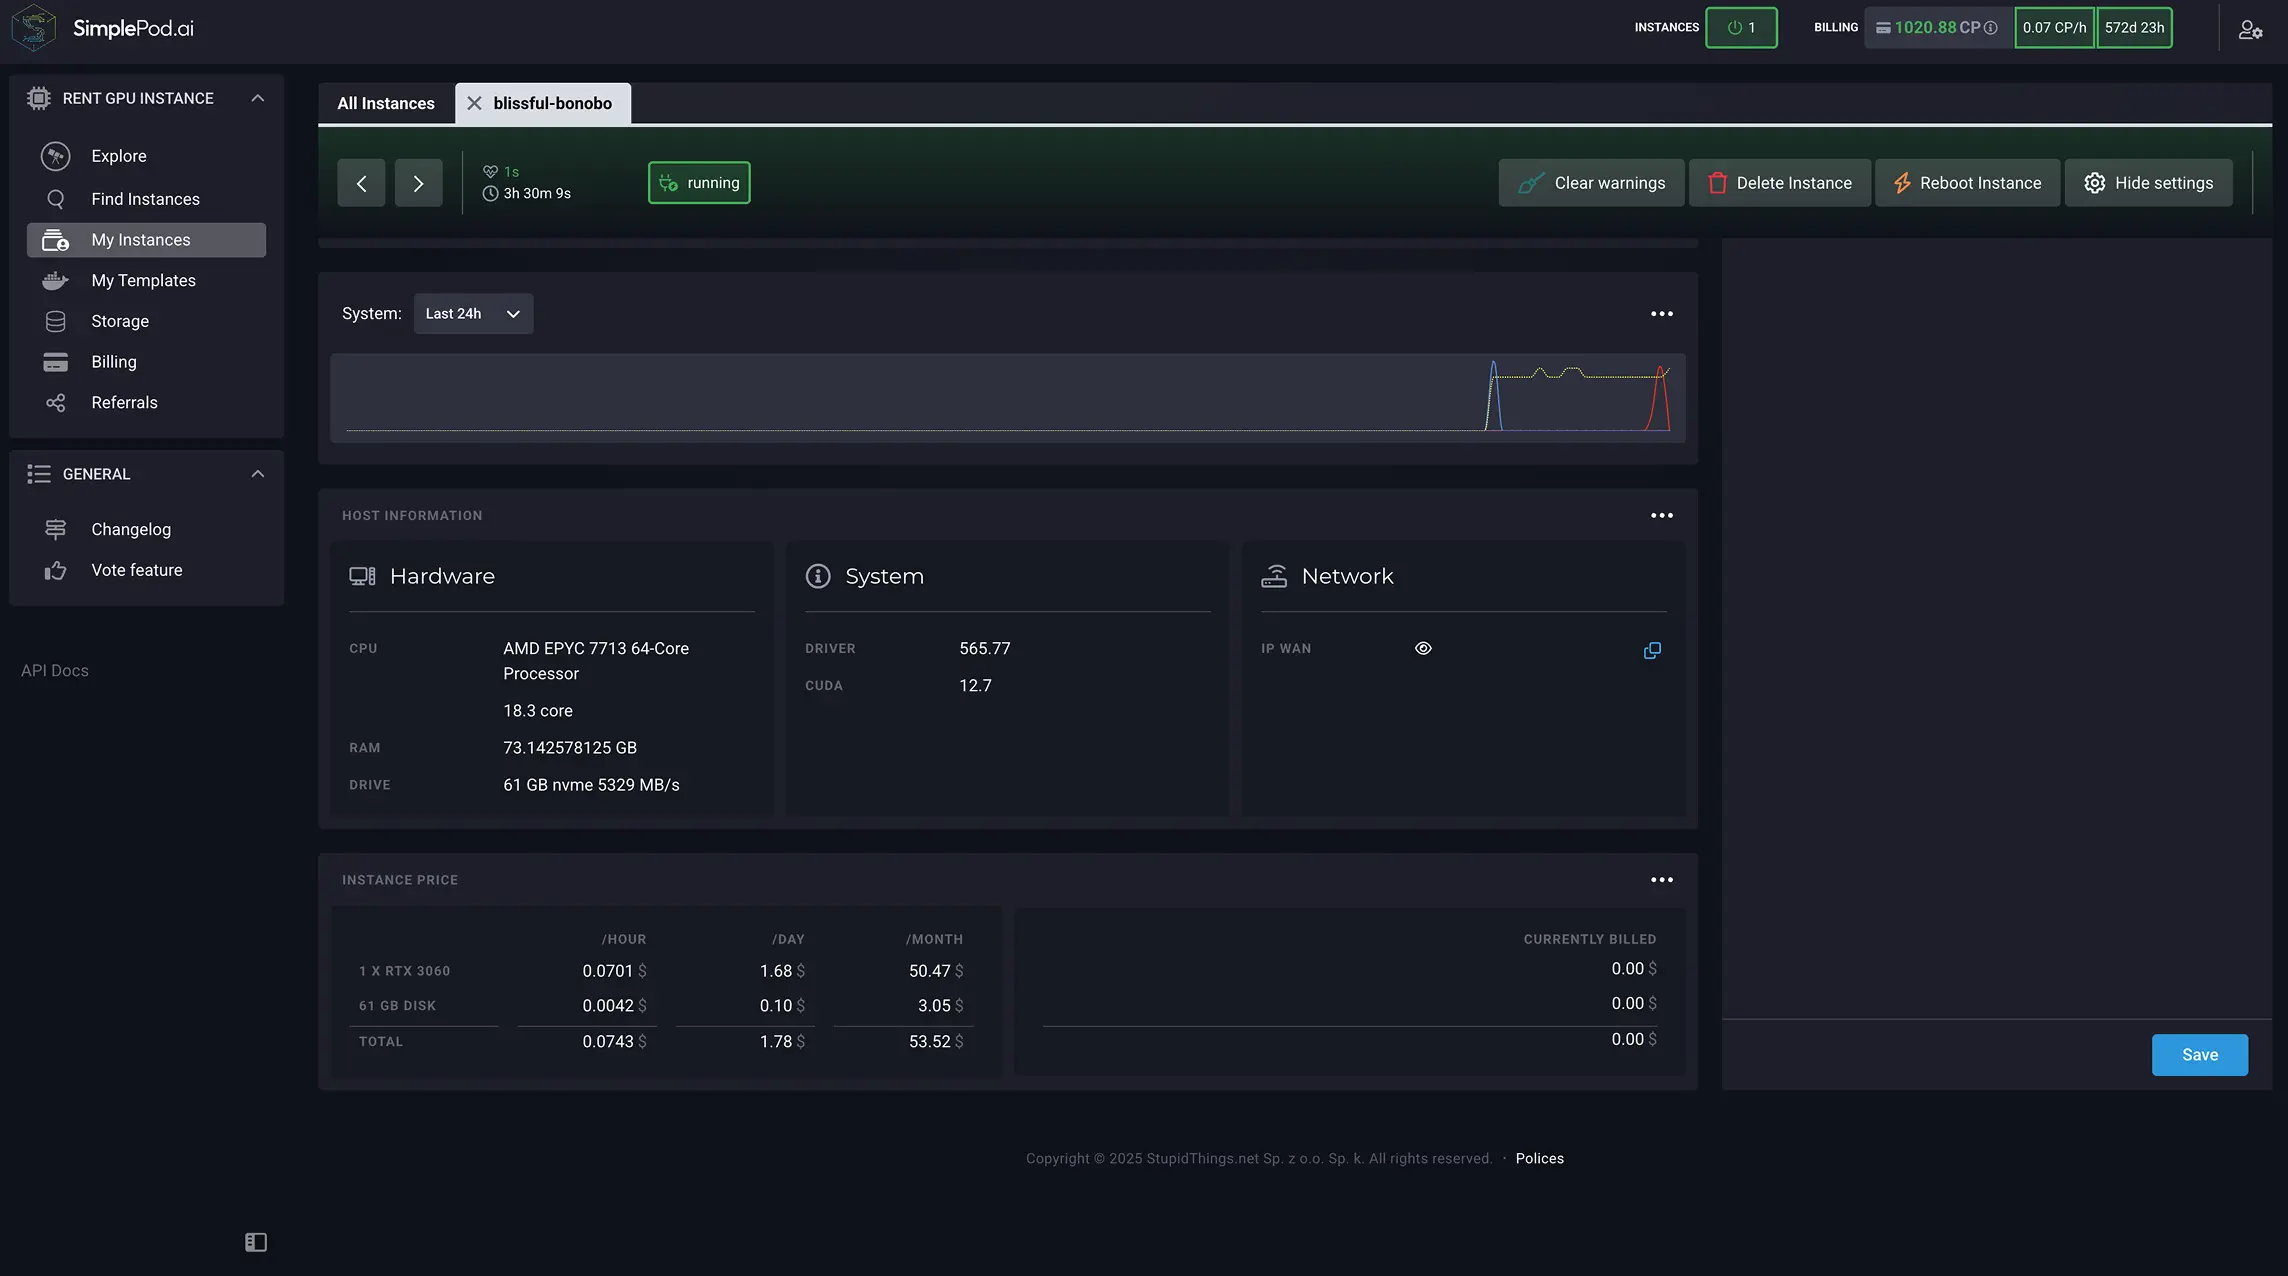
Task: Open Explore from the sidebar
Action: 118,156
